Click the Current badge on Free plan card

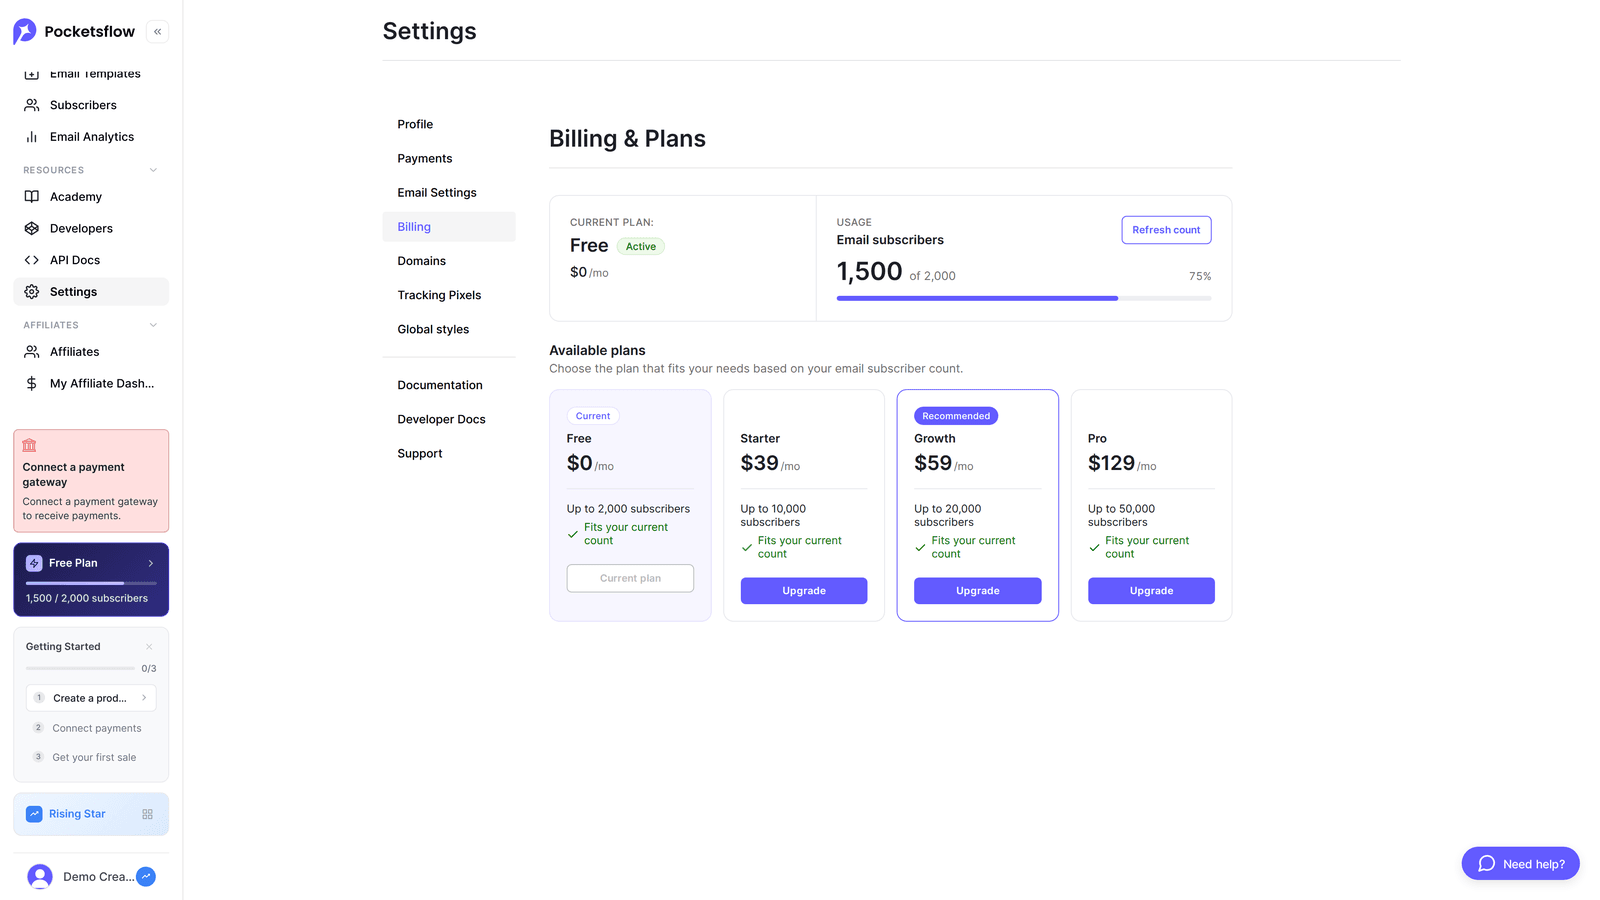tap(593, 416)
